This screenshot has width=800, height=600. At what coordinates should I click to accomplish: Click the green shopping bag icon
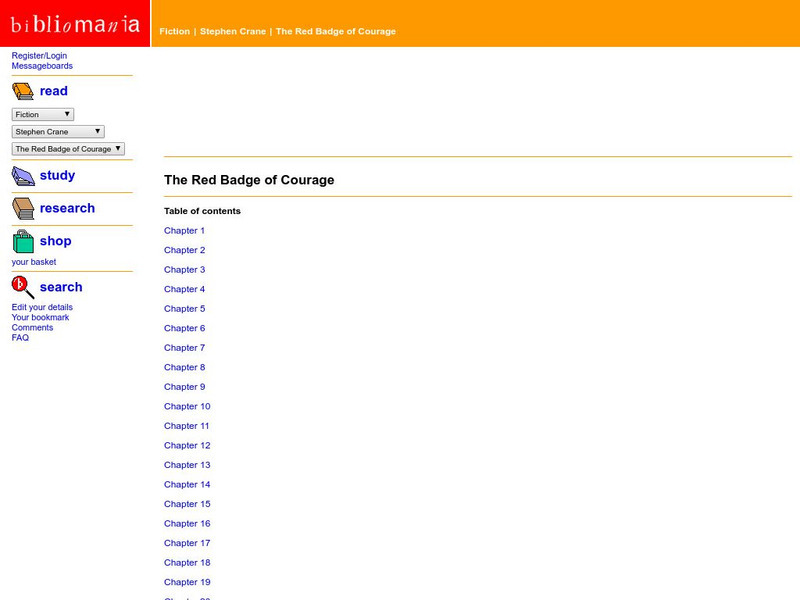(23, 241)
